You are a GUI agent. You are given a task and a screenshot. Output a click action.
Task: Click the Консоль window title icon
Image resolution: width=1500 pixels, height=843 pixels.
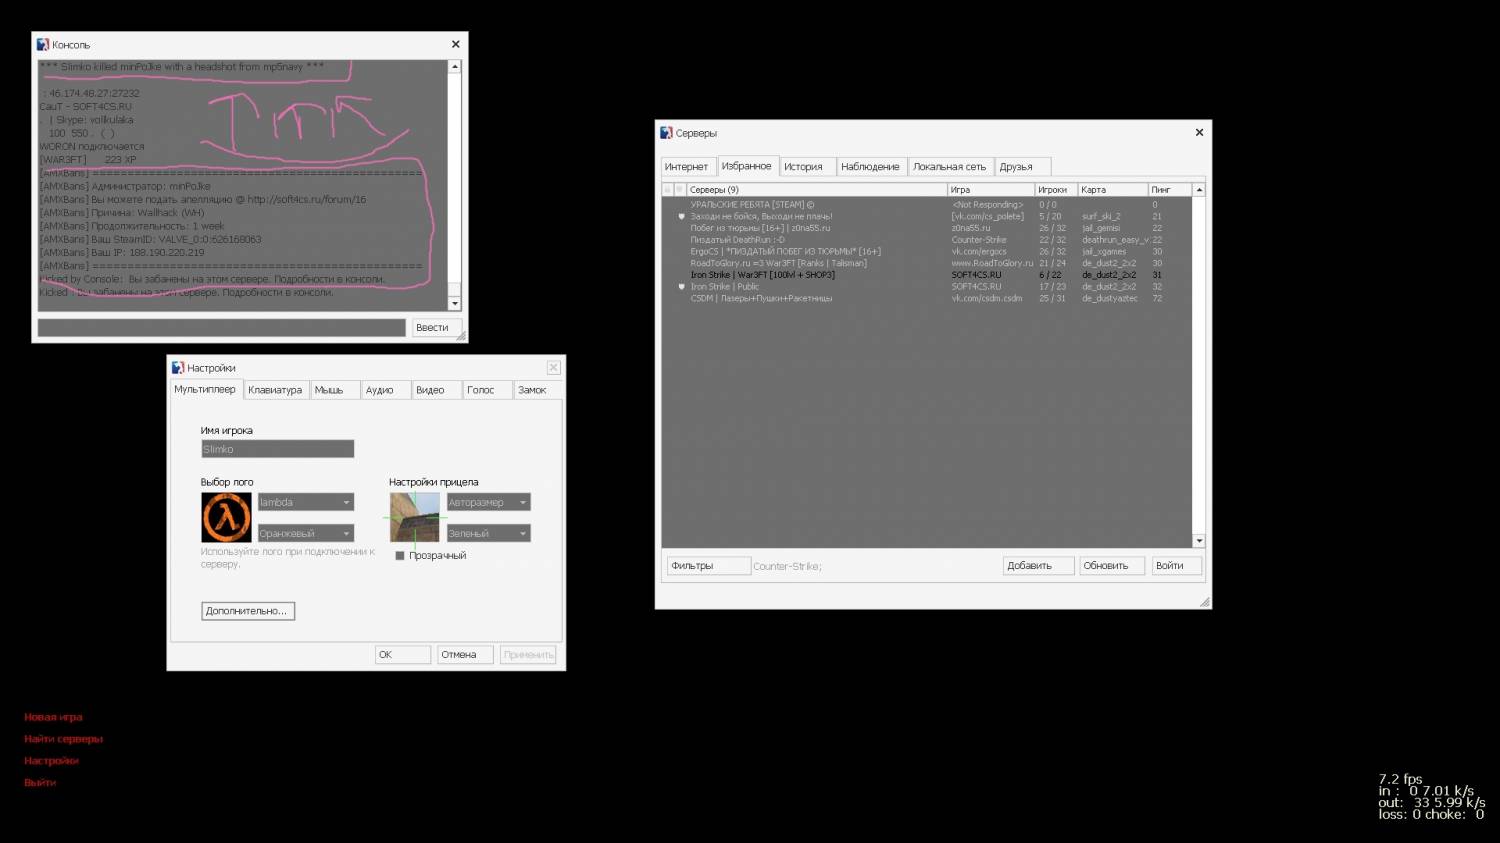click(x=43, y=45)
